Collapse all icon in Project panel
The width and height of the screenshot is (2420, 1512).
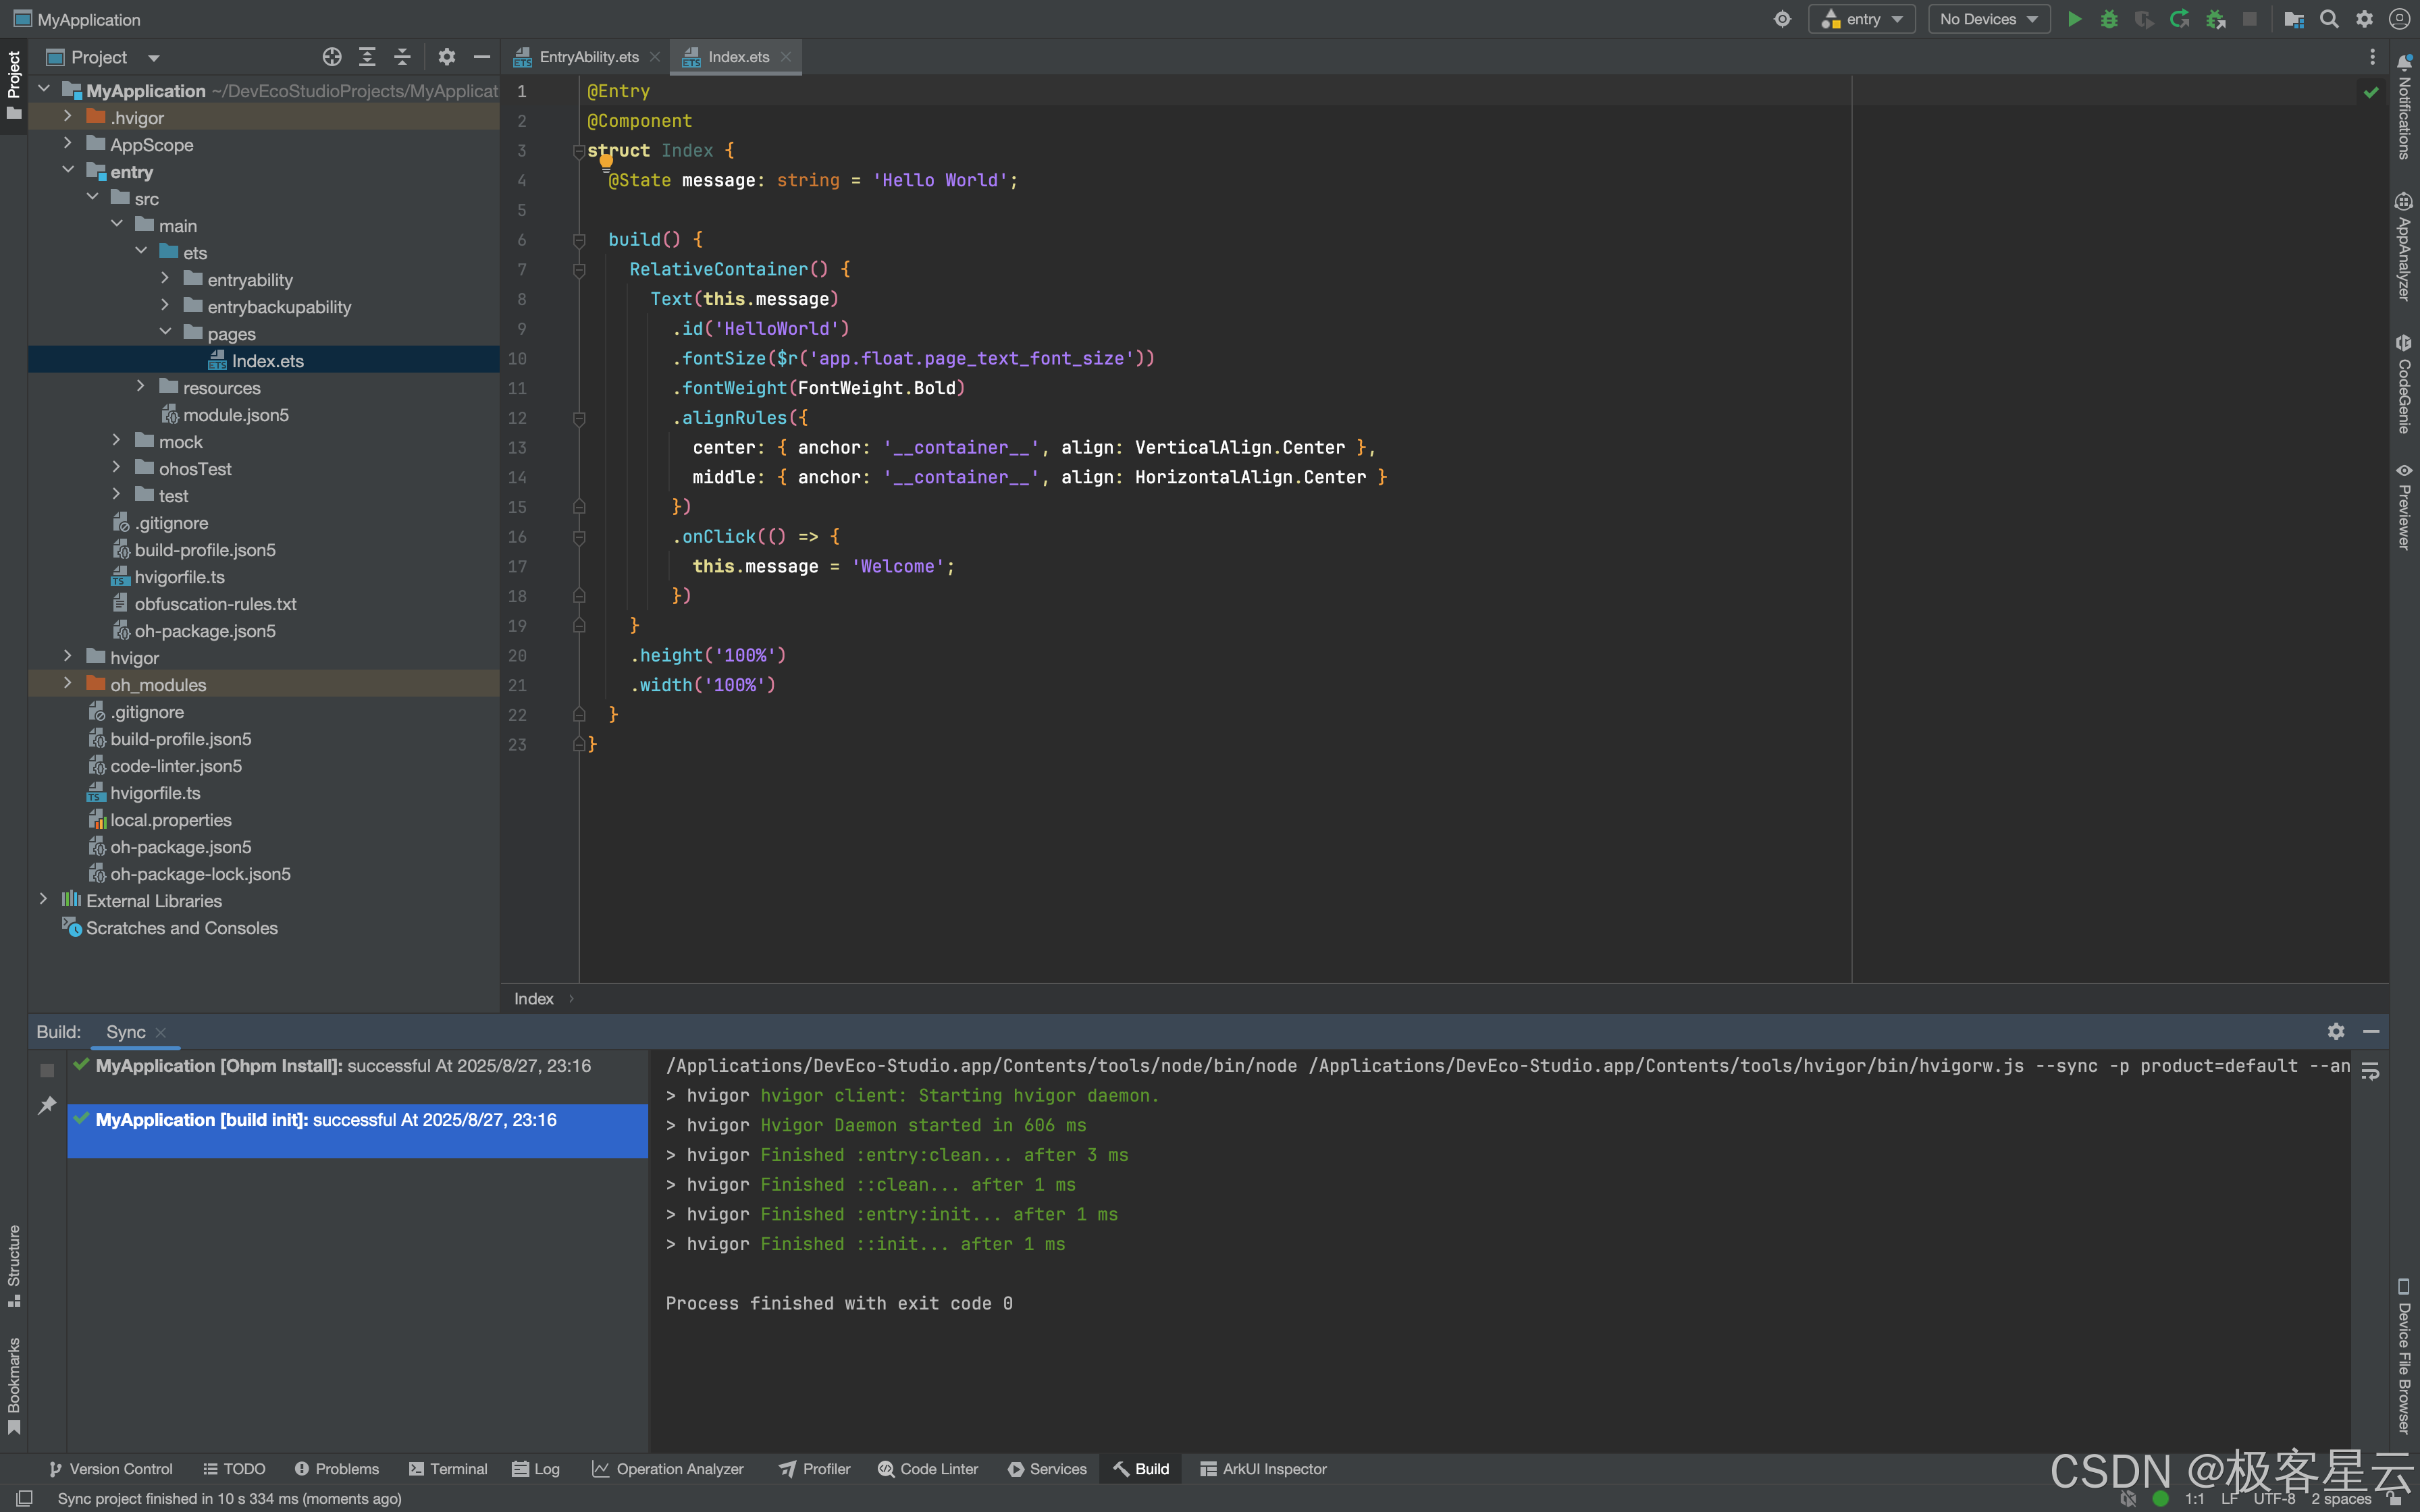[402, 57]
